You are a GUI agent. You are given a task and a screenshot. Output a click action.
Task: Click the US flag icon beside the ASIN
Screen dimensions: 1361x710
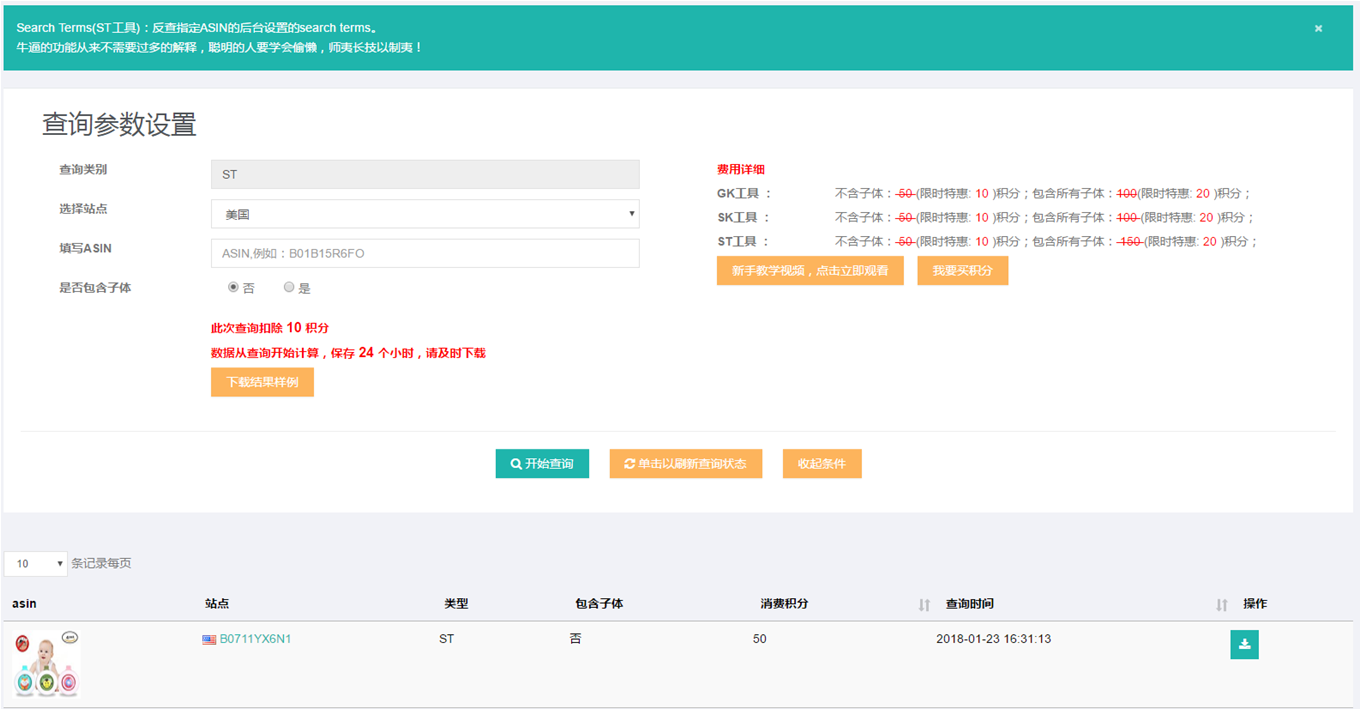[209, 639]
